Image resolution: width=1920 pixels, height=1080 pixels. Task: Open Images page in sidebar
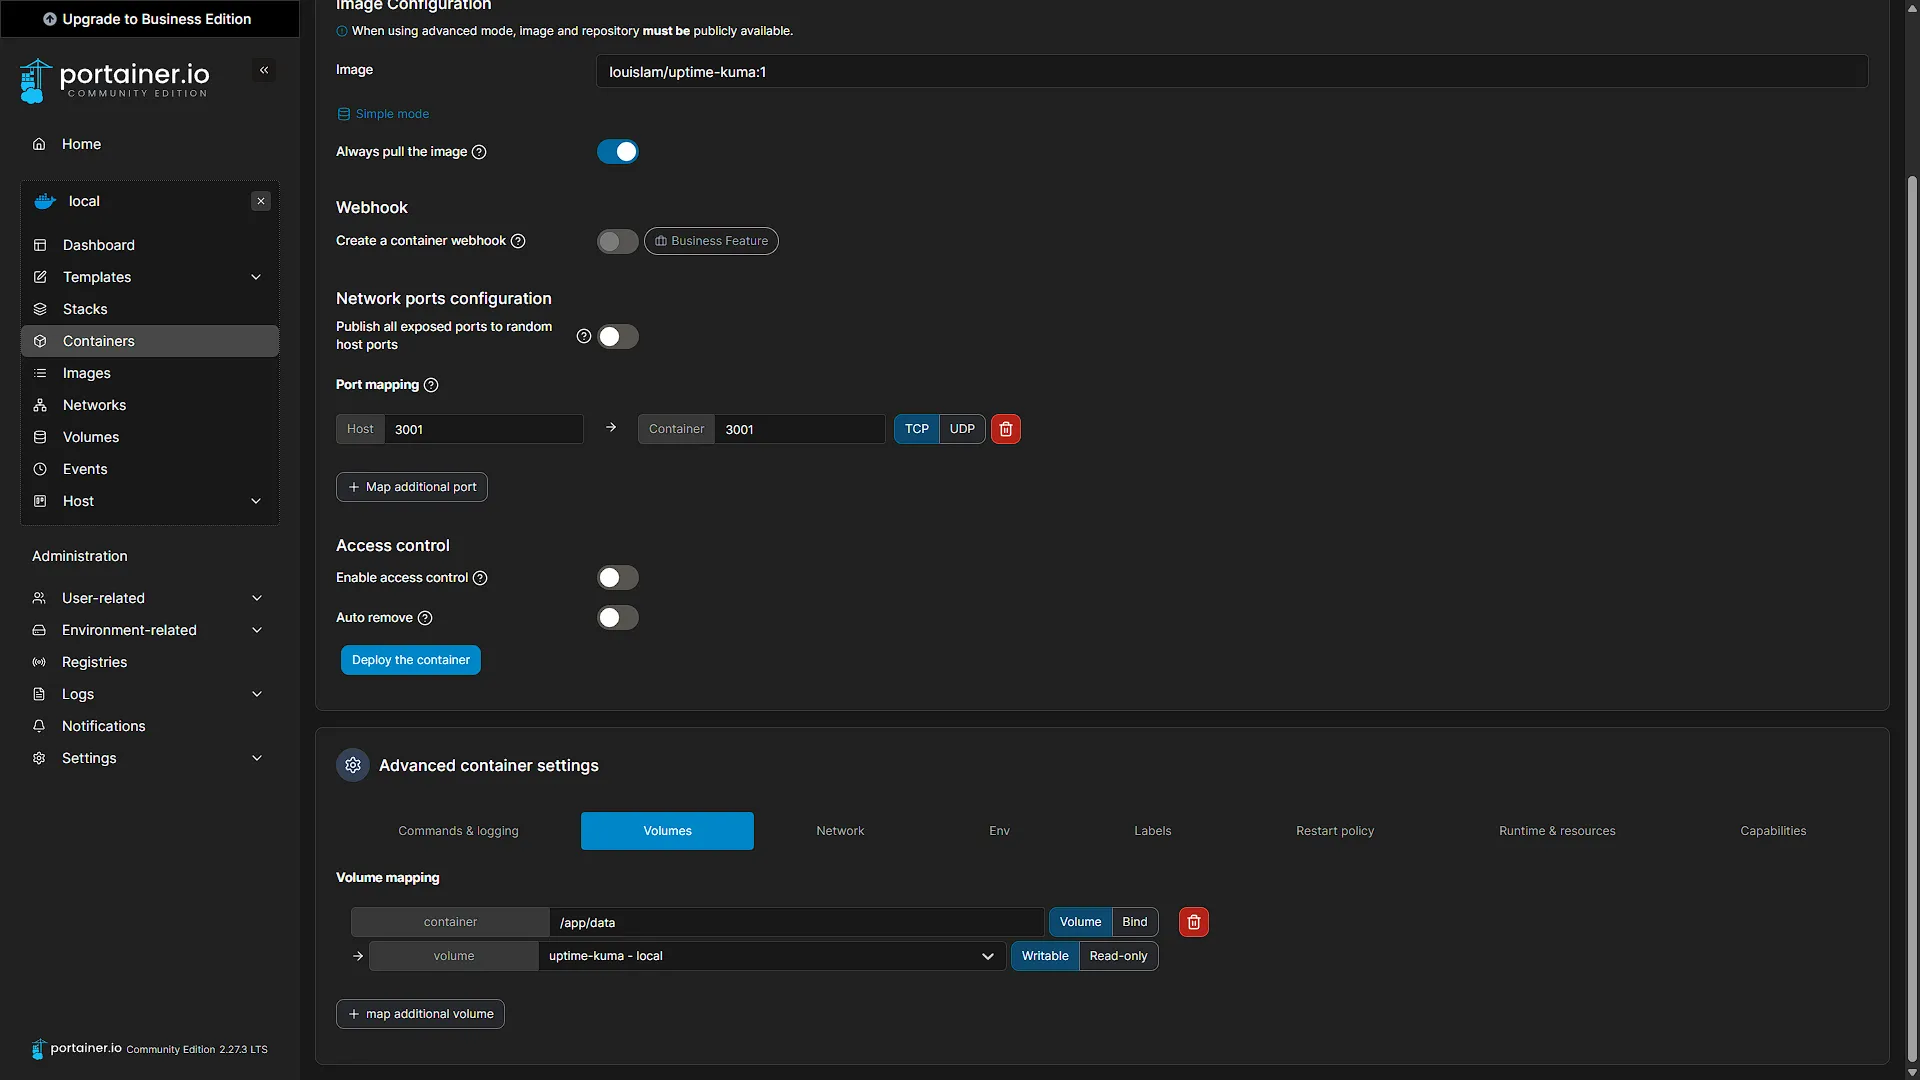(x=149, y=373)
